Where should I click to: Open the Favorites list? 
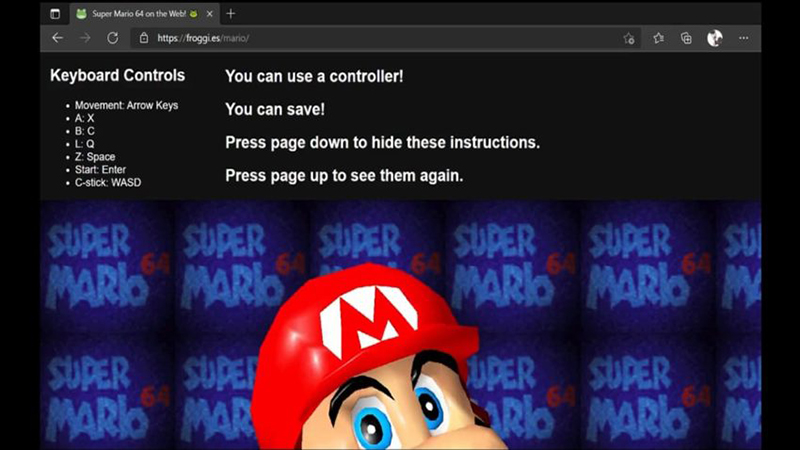pos(659,38)
